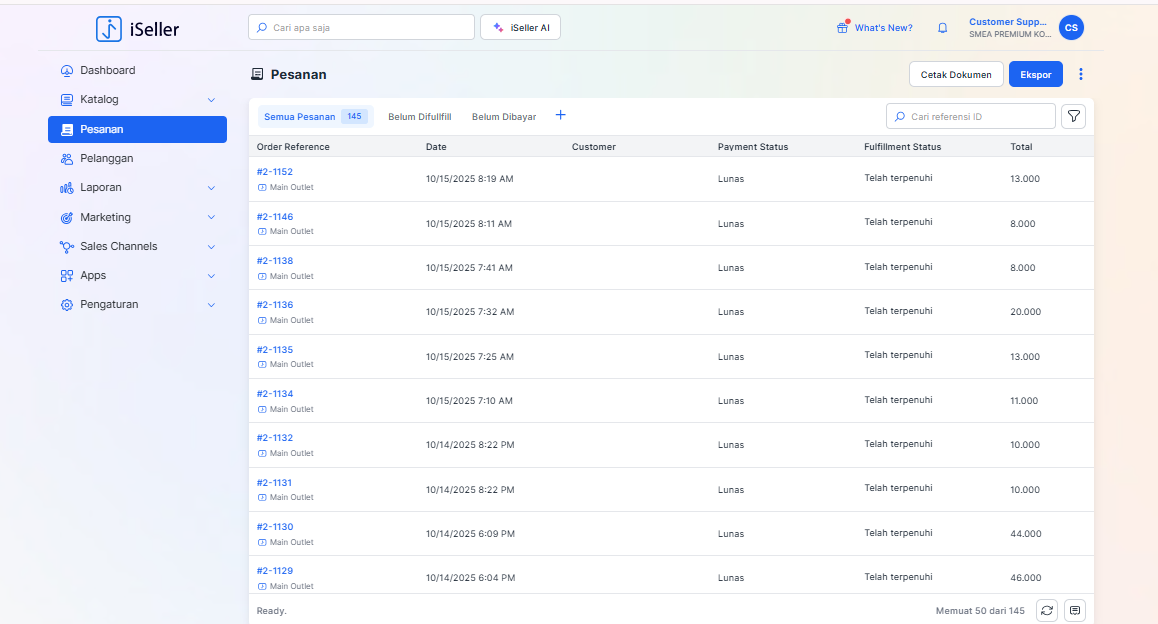Switch to Belum Difulfill tab
The height and width of the screenshot is (624, 1158).
coord(419,117)
